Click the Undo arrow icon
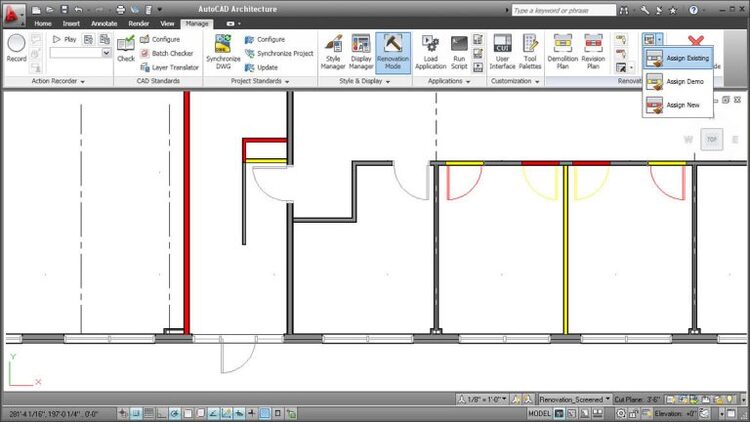 pyautogui.click(x=78, y=10)
